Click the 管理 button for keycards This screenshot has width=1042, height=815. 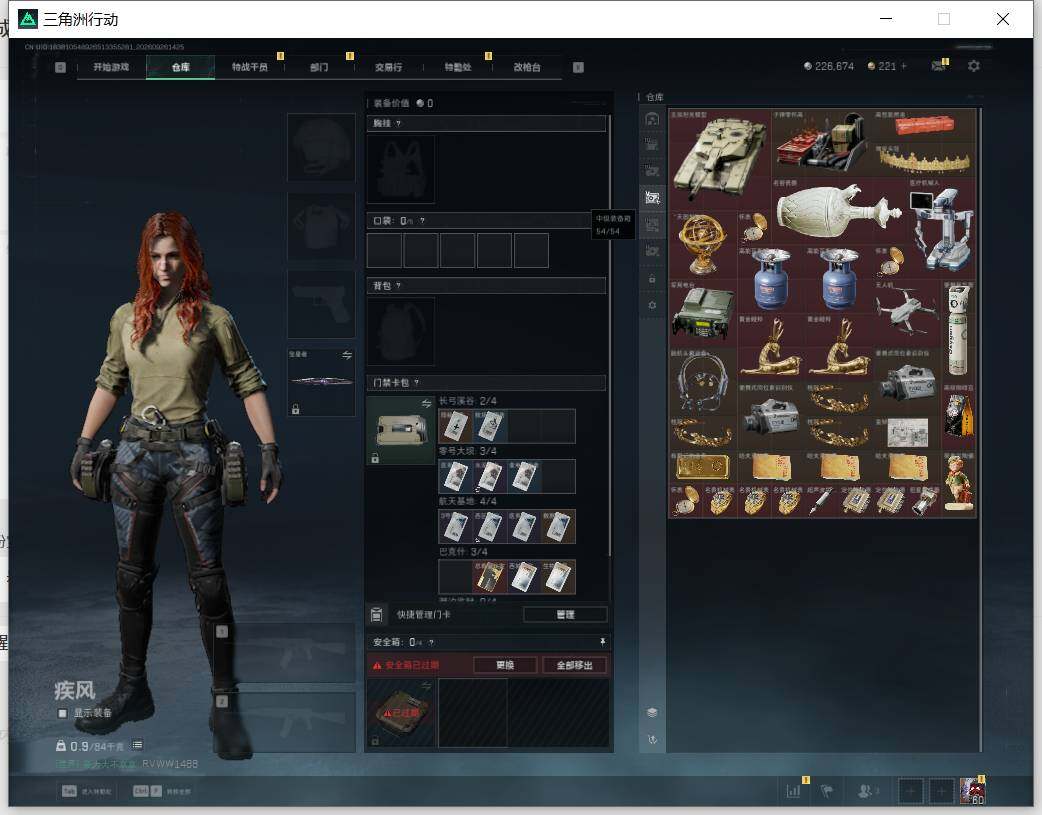point(566,614)
